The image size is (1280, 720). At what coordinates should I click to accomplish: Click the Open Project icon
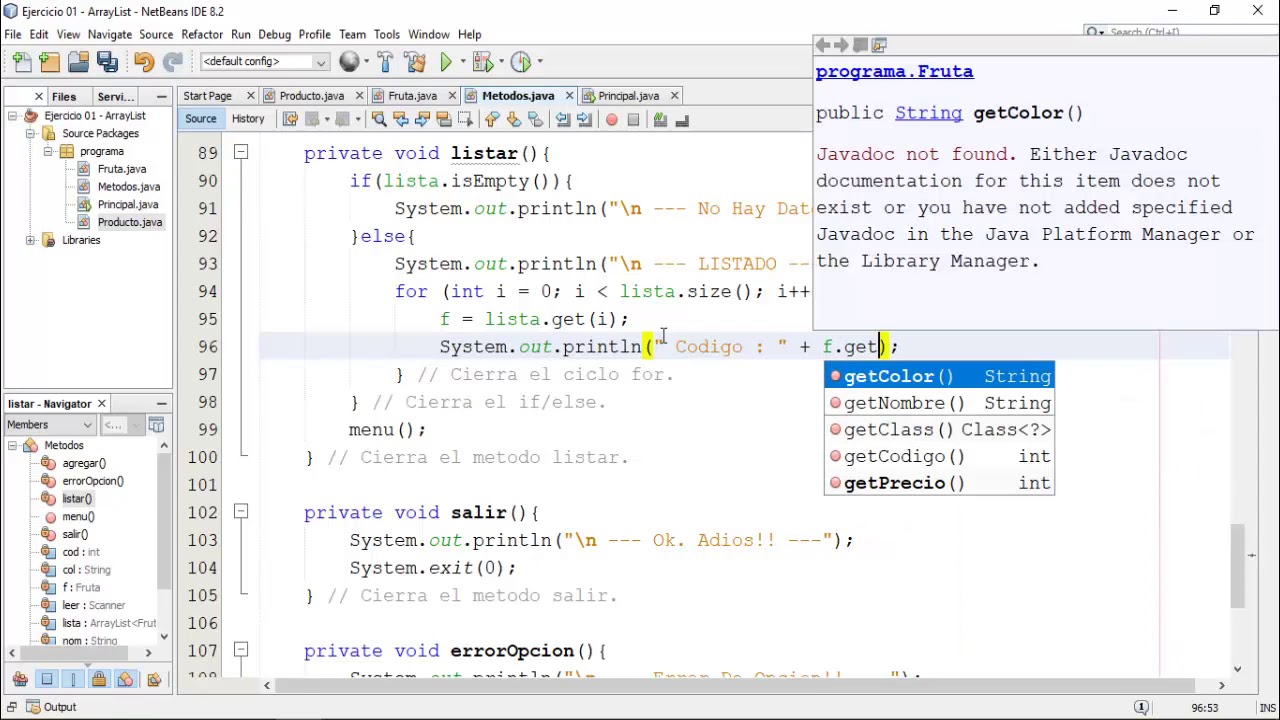(78, 62)
